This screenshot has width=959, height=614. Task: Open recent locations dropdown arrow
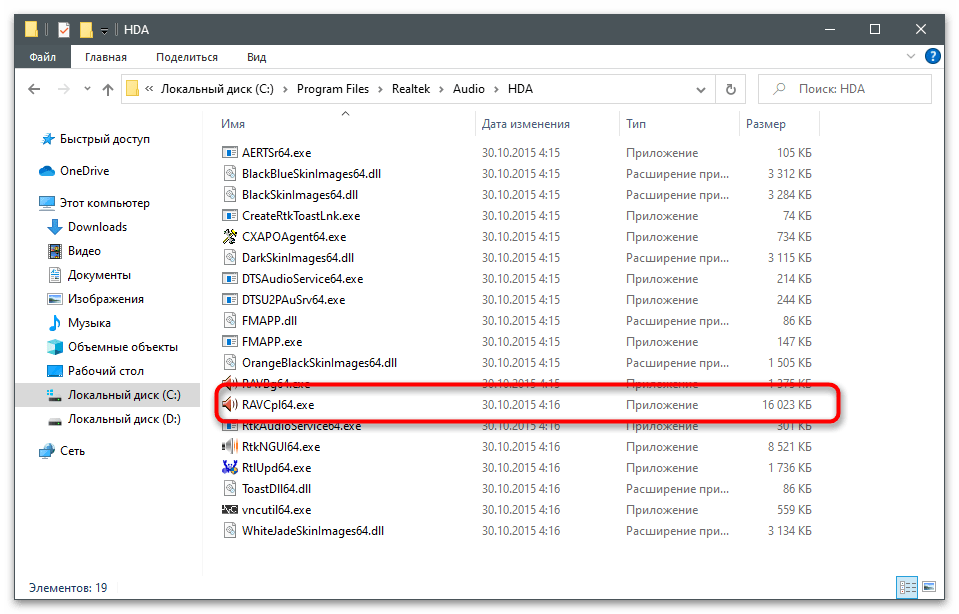[x=87, y=89]
